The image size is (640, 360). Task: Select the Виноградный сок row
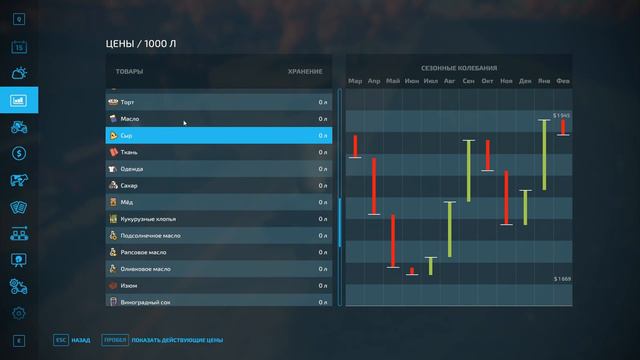(219, 300)
